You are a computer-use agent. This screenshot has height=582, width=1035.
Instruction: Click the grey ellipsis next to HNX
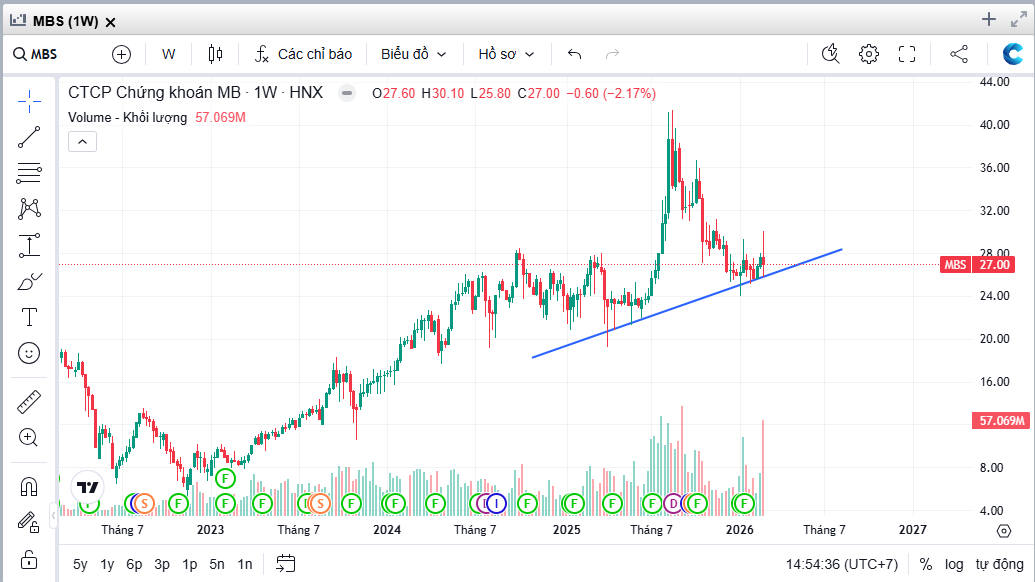click(347, 93)
